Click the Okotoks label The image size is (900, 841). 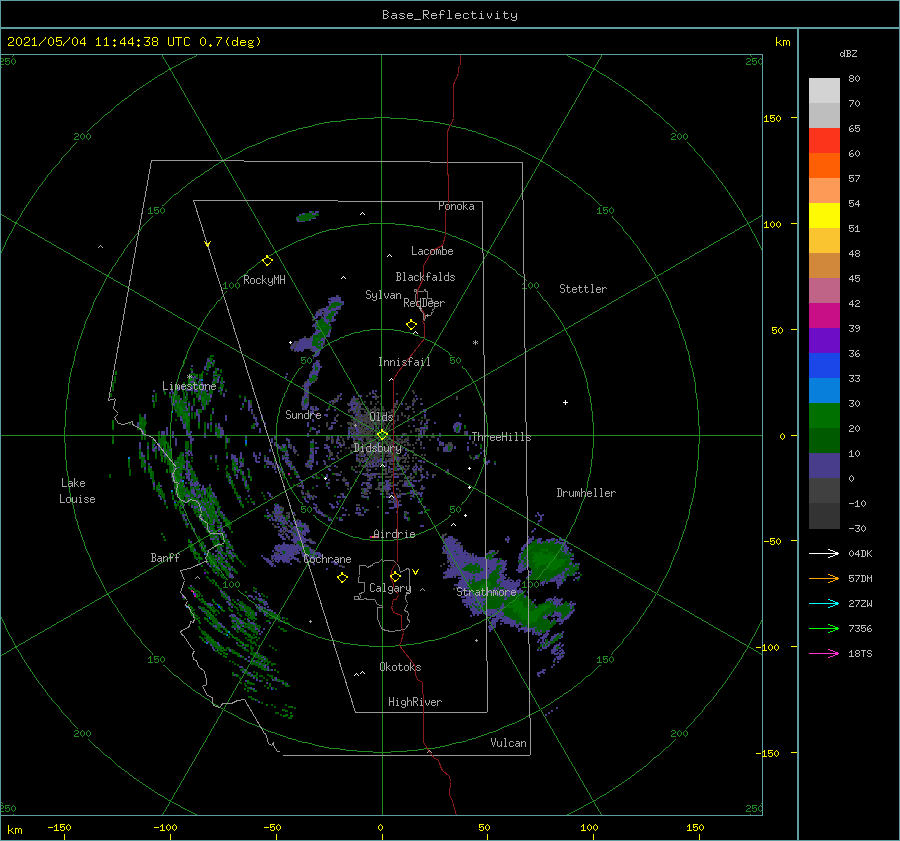click(400, 667)
